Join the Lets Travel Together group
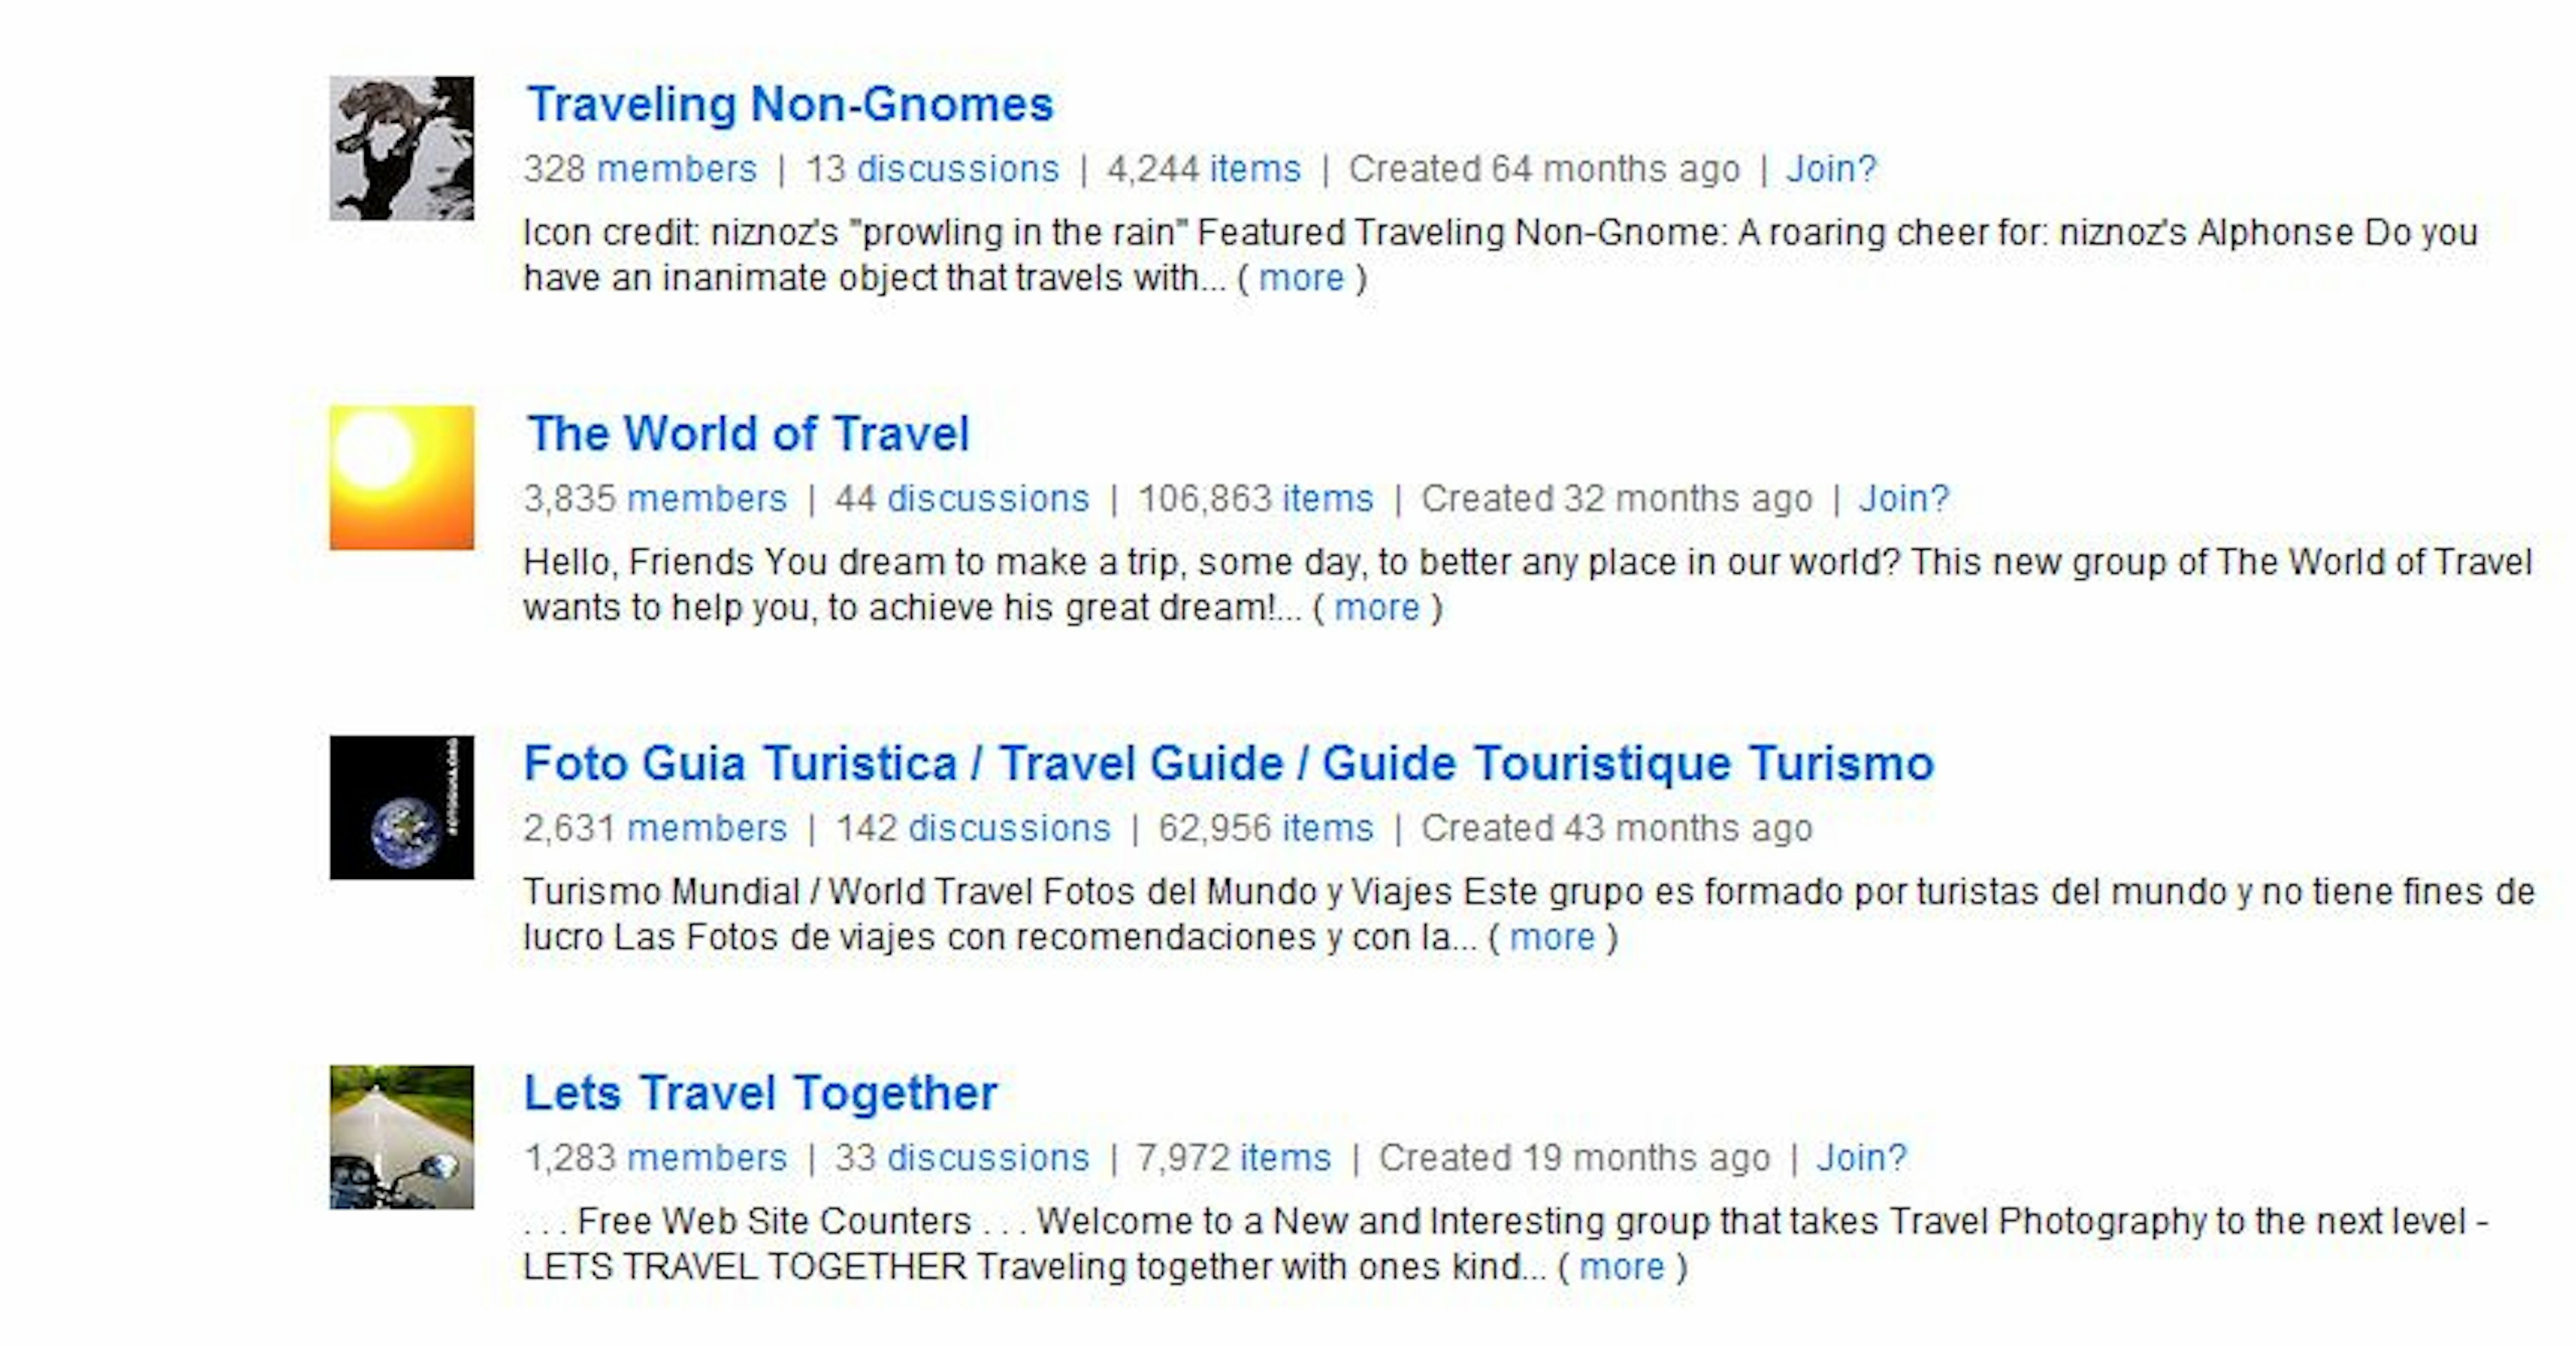Screen dimensions: 2576x1346 [x=1861, y=1158]
